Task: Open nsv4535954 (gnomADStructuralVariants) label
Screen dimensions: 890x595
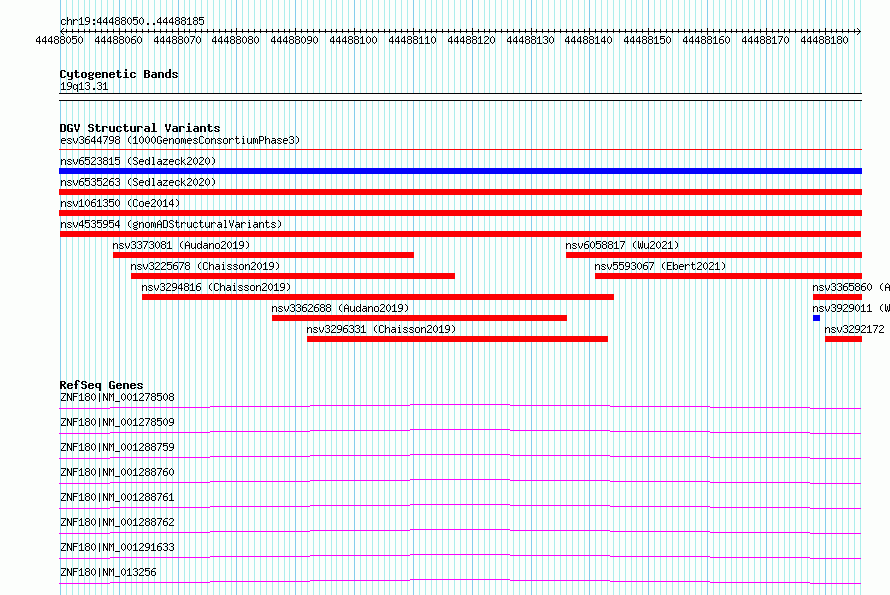Action: pos(171,224)
